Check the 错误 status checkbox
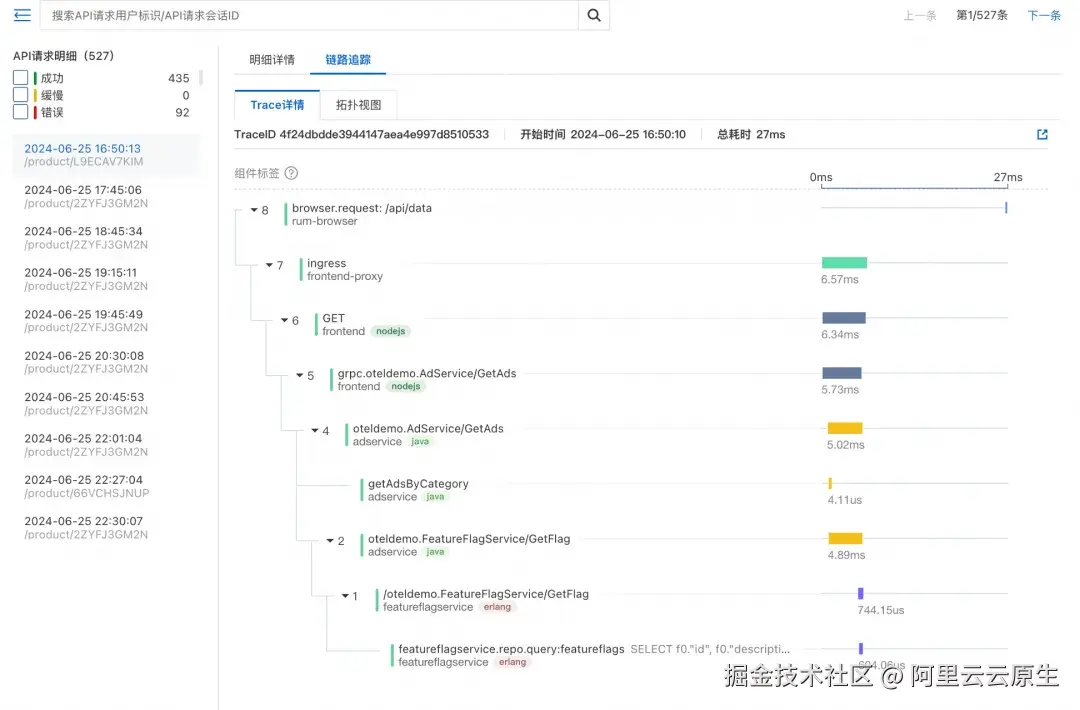 [x=18, y=113]
